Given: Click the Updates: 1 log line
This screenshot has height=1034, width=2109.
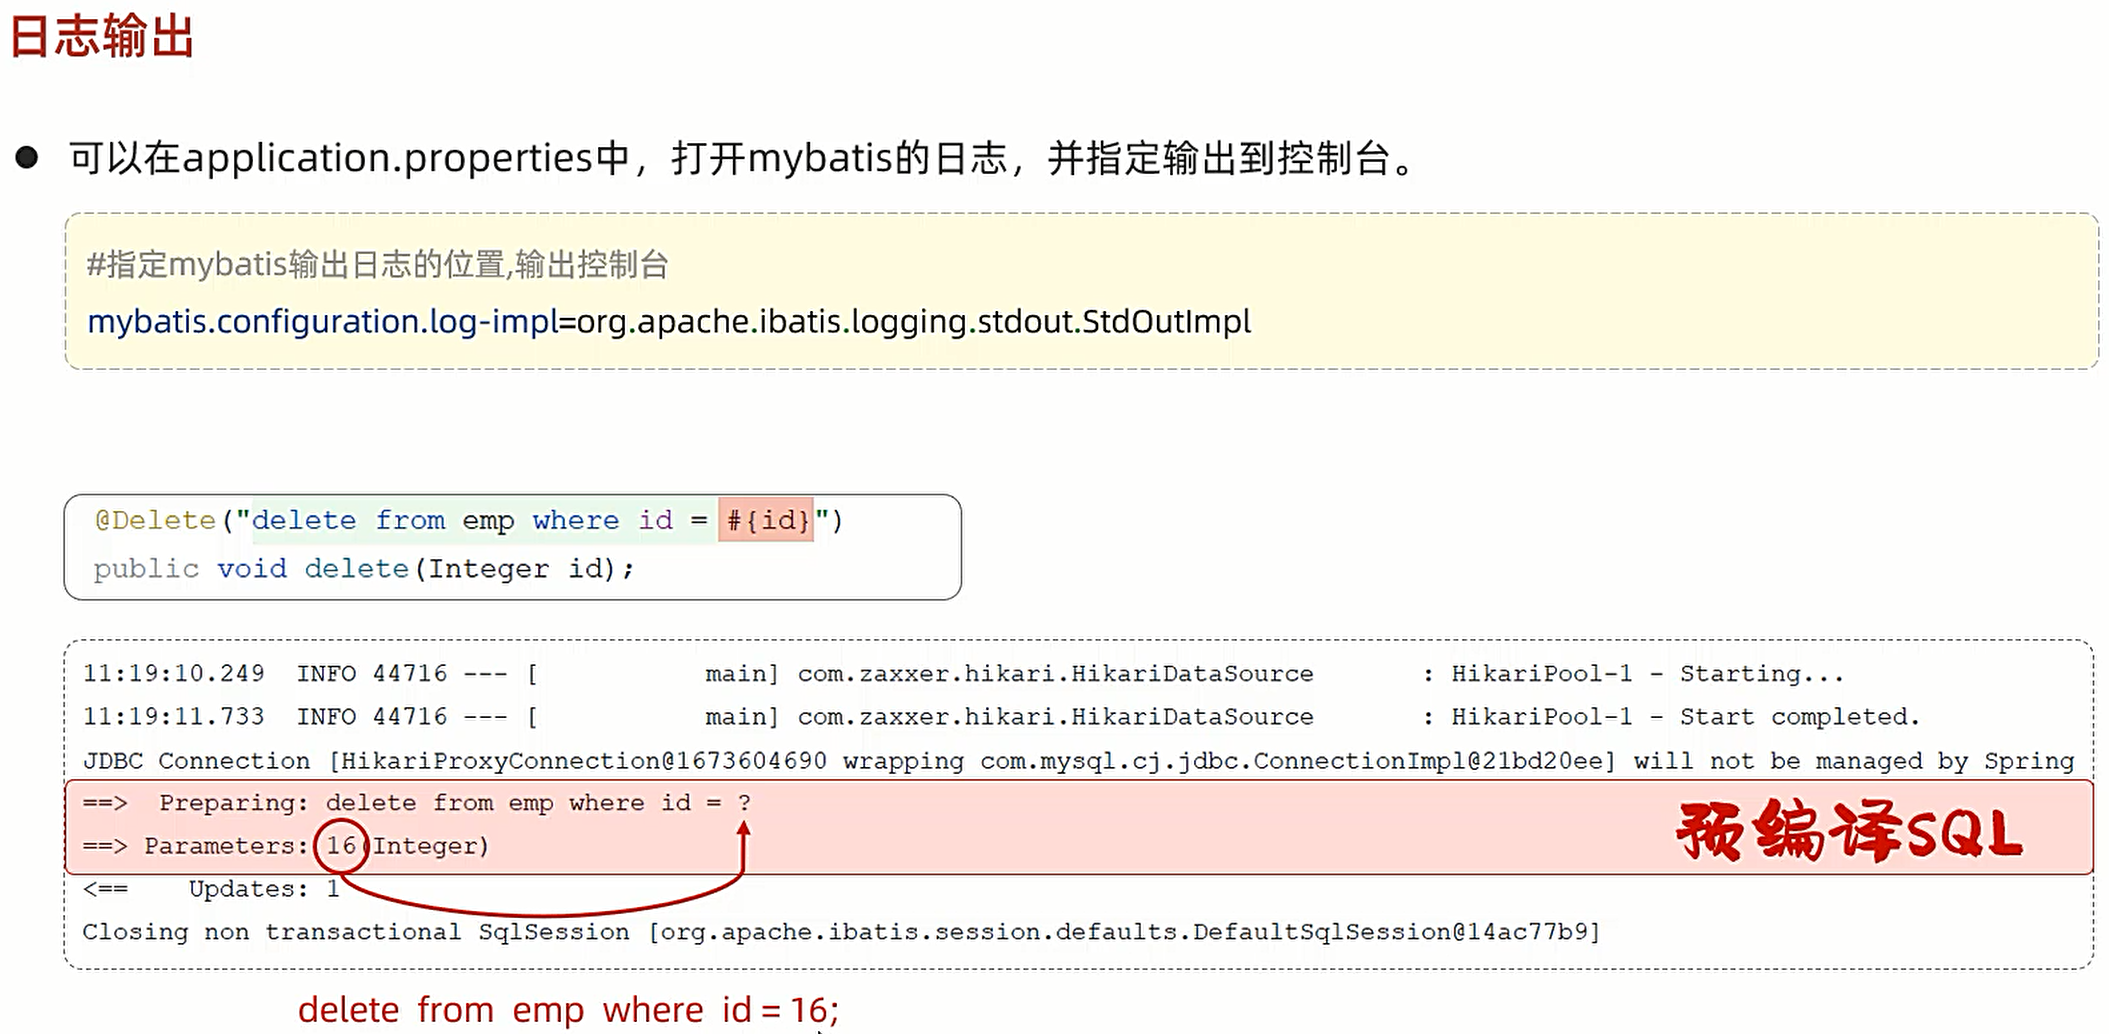Looking at the screenshot, I should click(x=211, y=889).
